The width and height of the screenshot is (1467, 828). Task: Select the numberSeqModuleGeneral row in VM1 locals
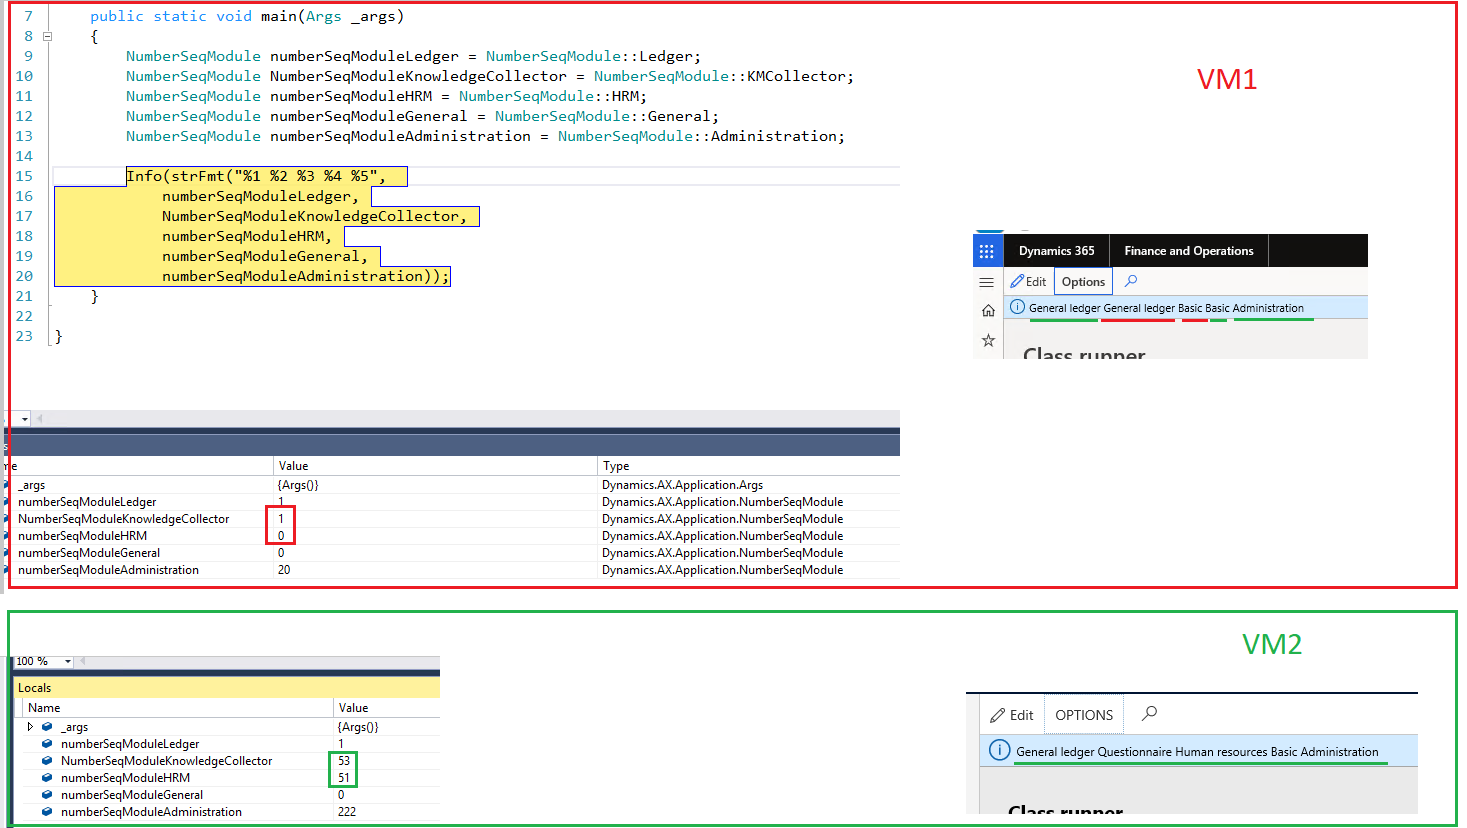pos(451,553)
